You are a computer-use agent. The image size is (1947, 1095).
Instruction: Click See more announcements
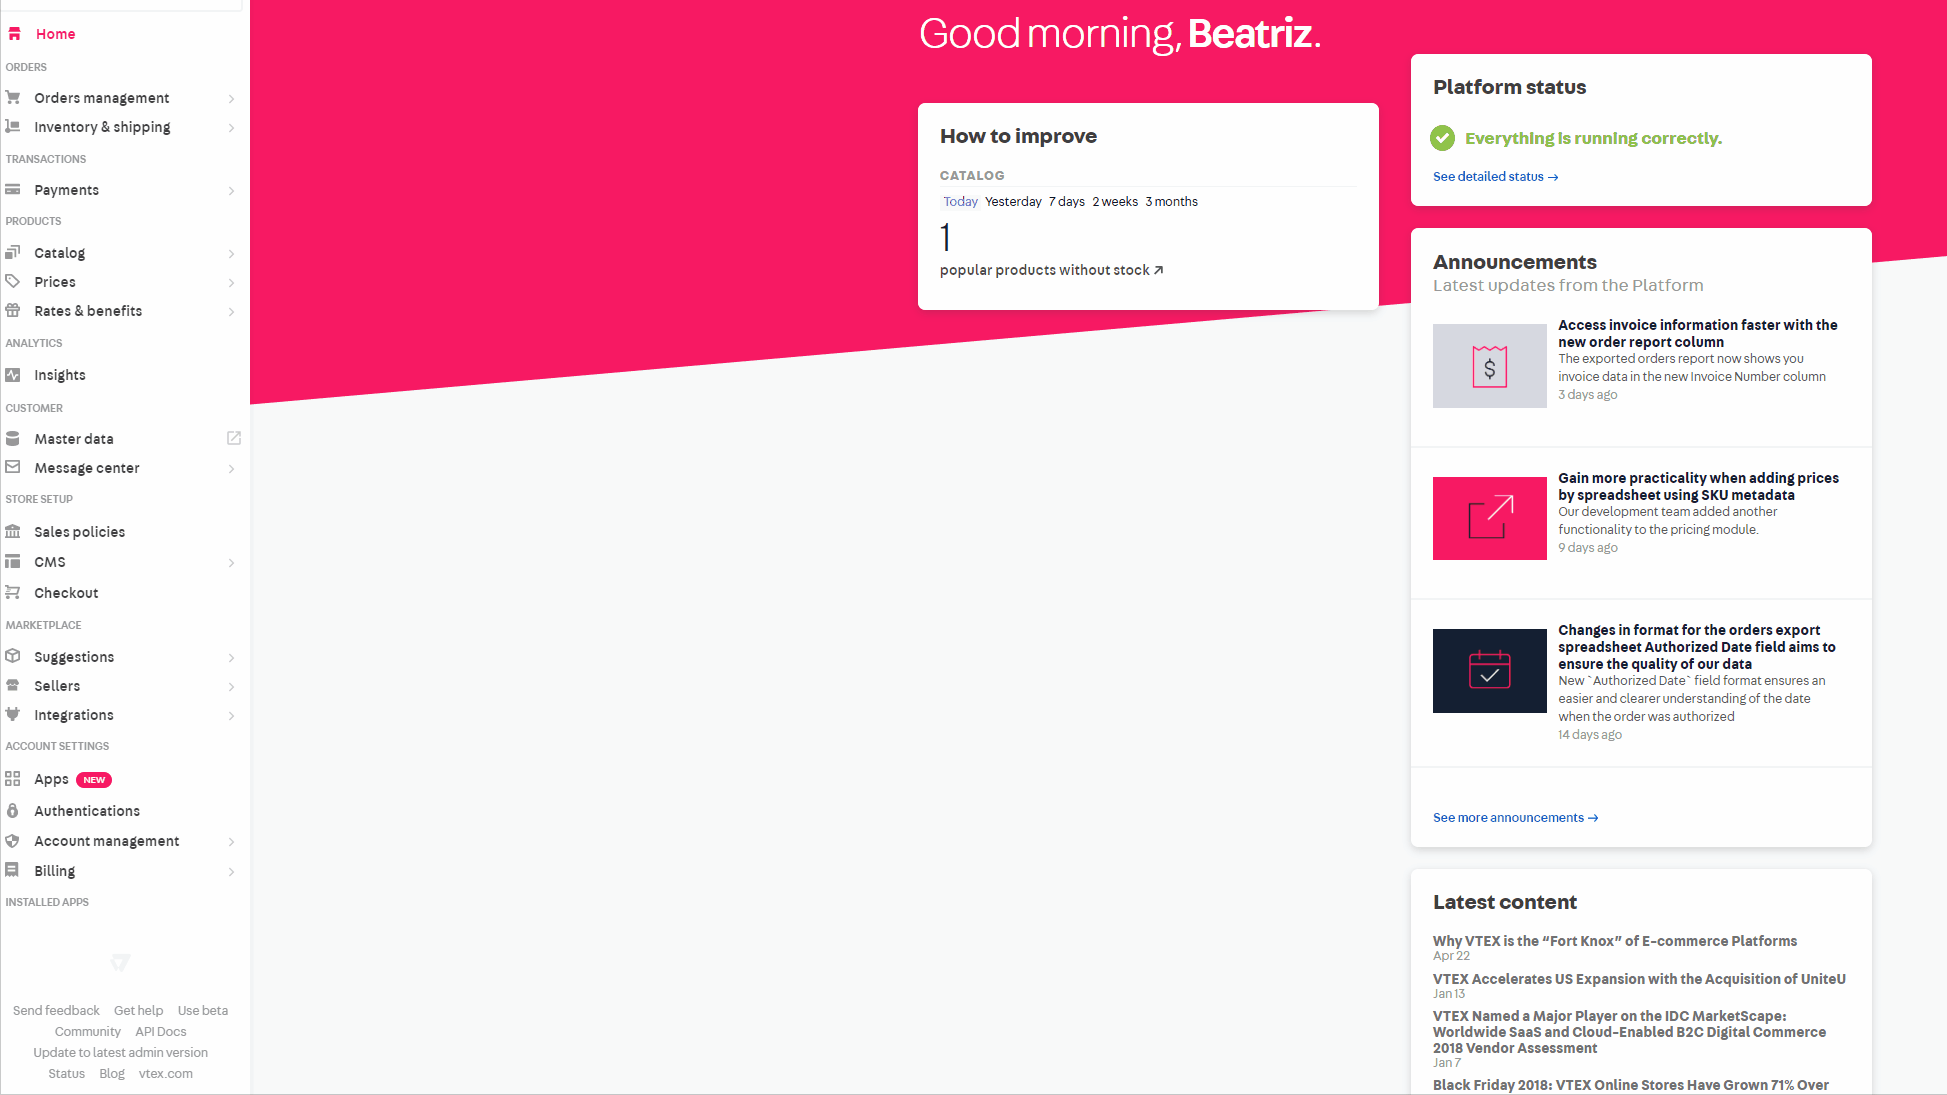[x=1514, y=817]
